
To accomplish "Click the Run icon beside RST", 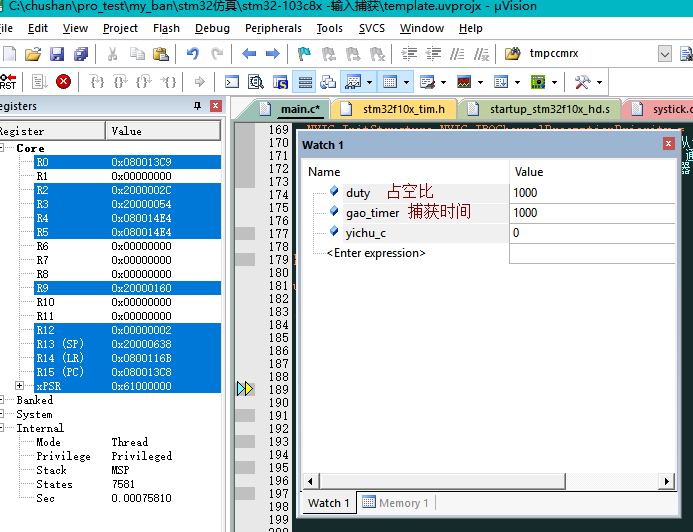I will [x=39, y=82].
